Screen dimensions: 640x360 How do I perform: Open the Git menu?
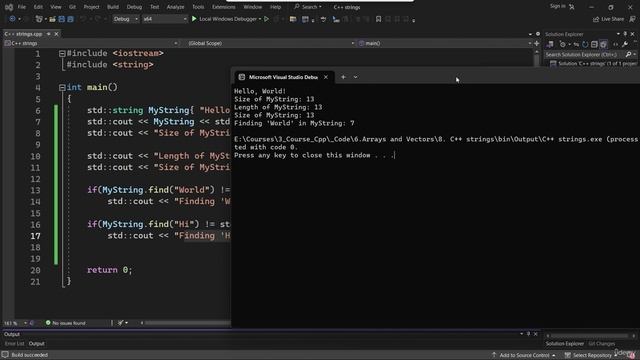(72, 7)
